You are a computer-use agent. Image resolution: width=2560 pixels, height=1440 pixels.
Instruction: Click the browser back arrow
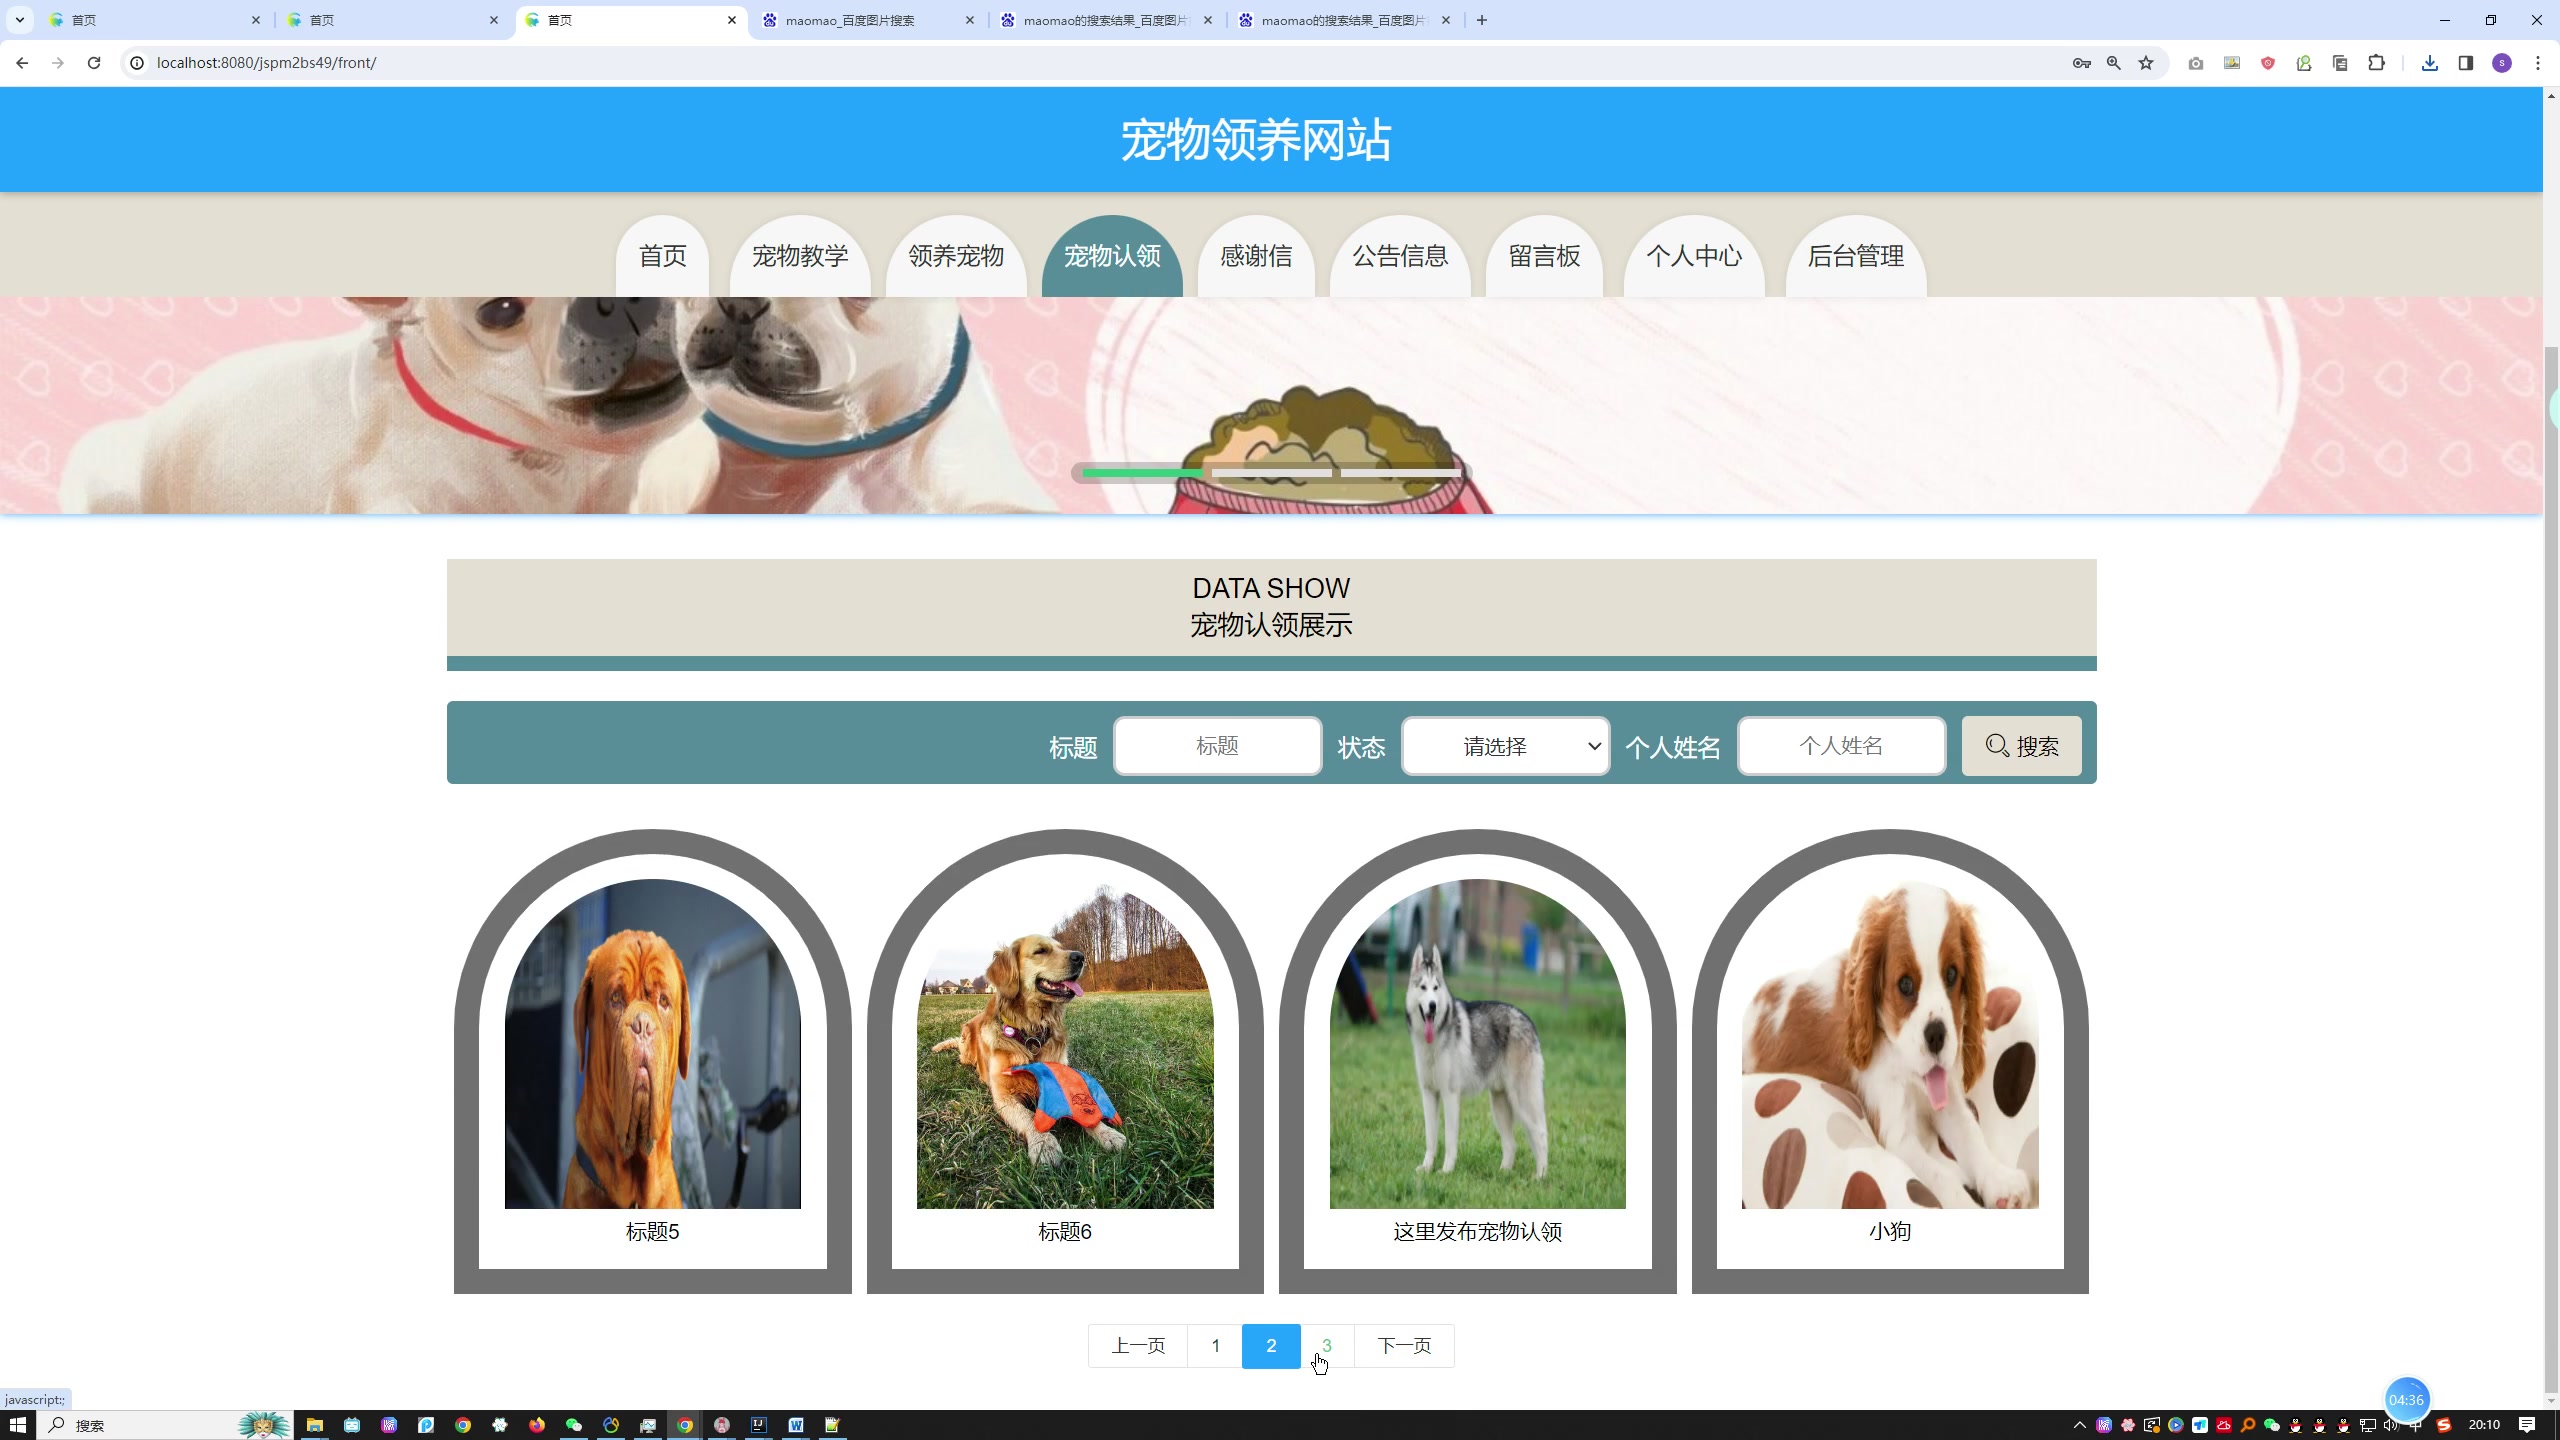click(x=22, y=63)
